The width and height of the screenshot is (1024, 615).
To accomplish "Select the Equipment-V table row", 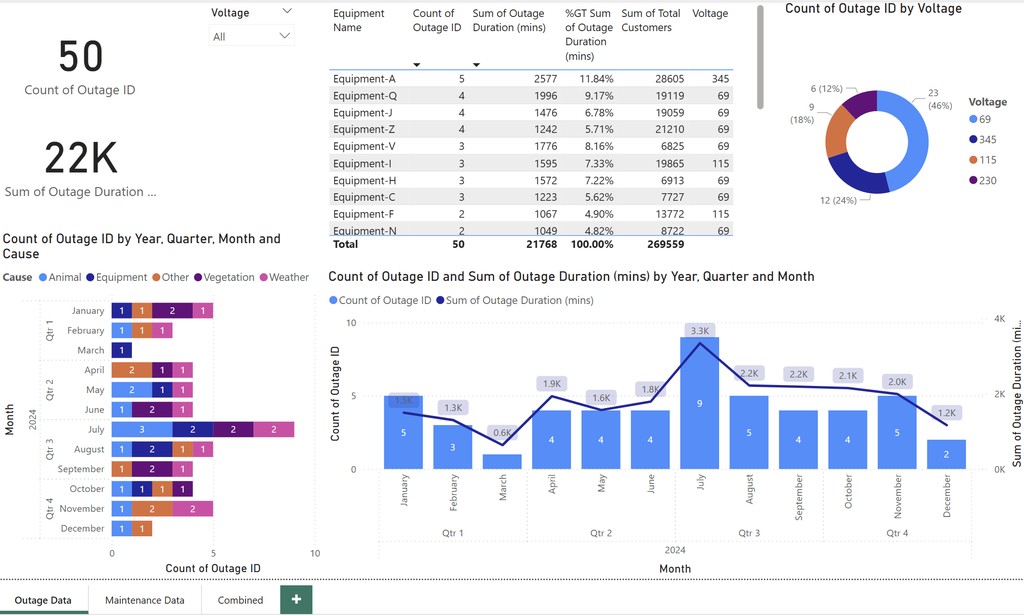I will 531,146.
